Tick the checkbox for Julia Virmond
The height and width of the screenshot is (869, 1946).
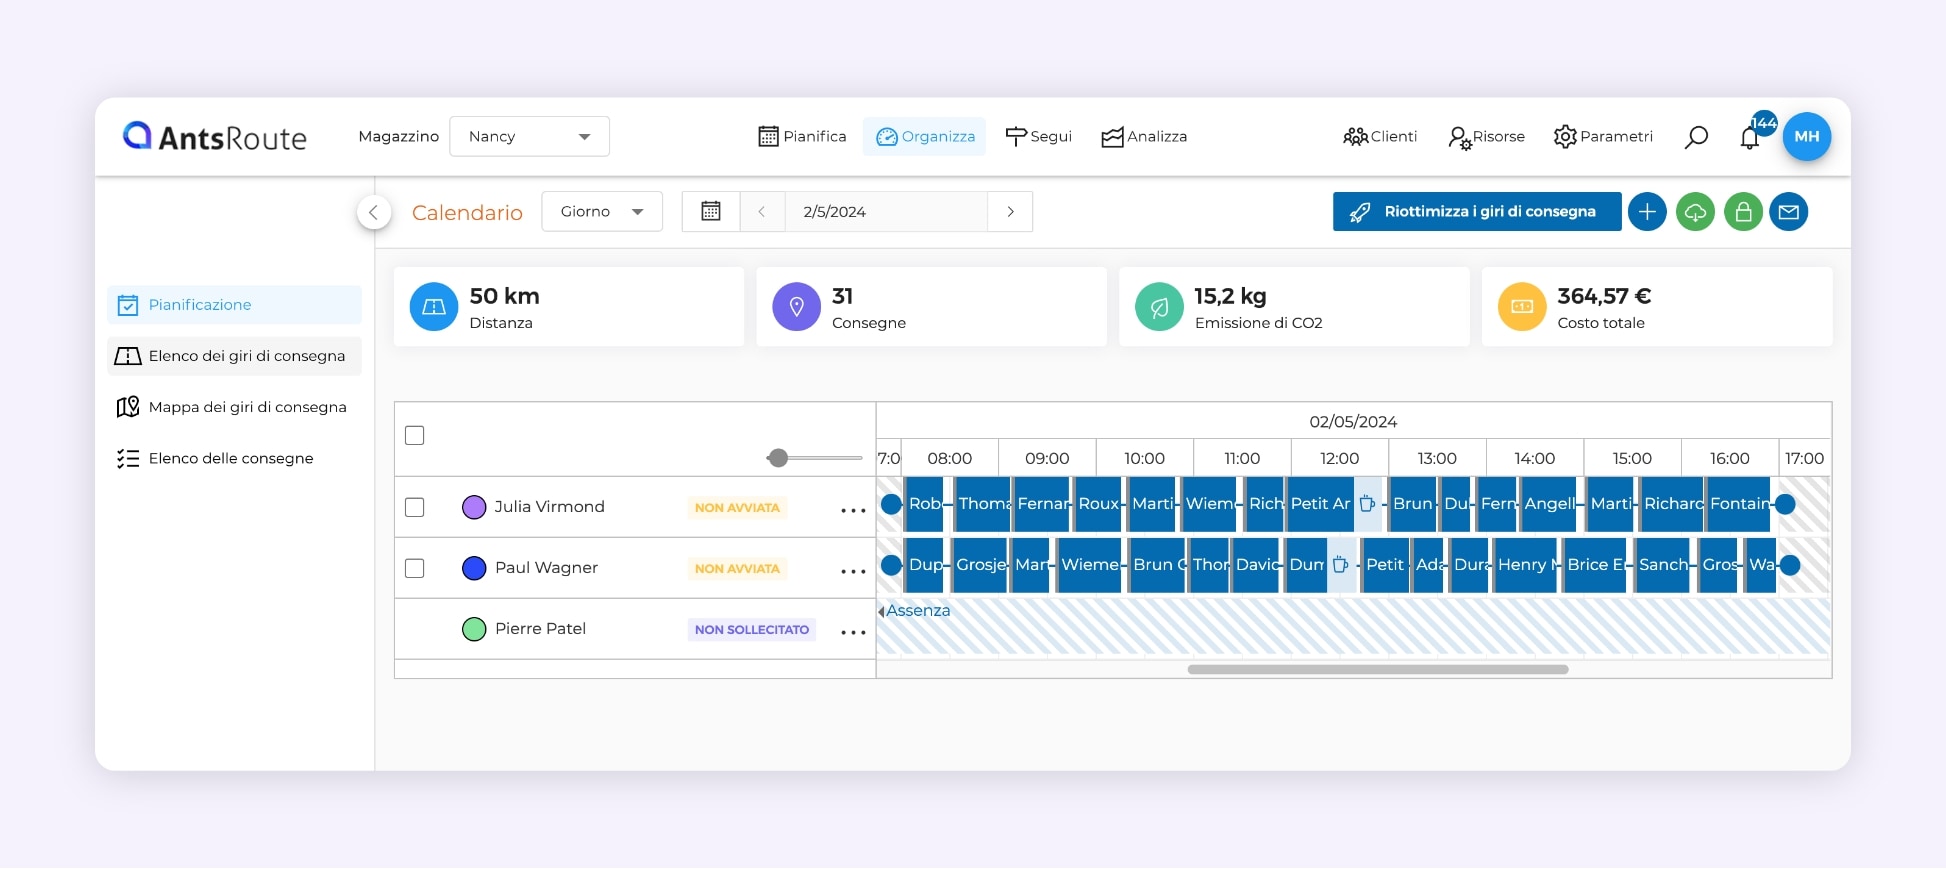415,507
